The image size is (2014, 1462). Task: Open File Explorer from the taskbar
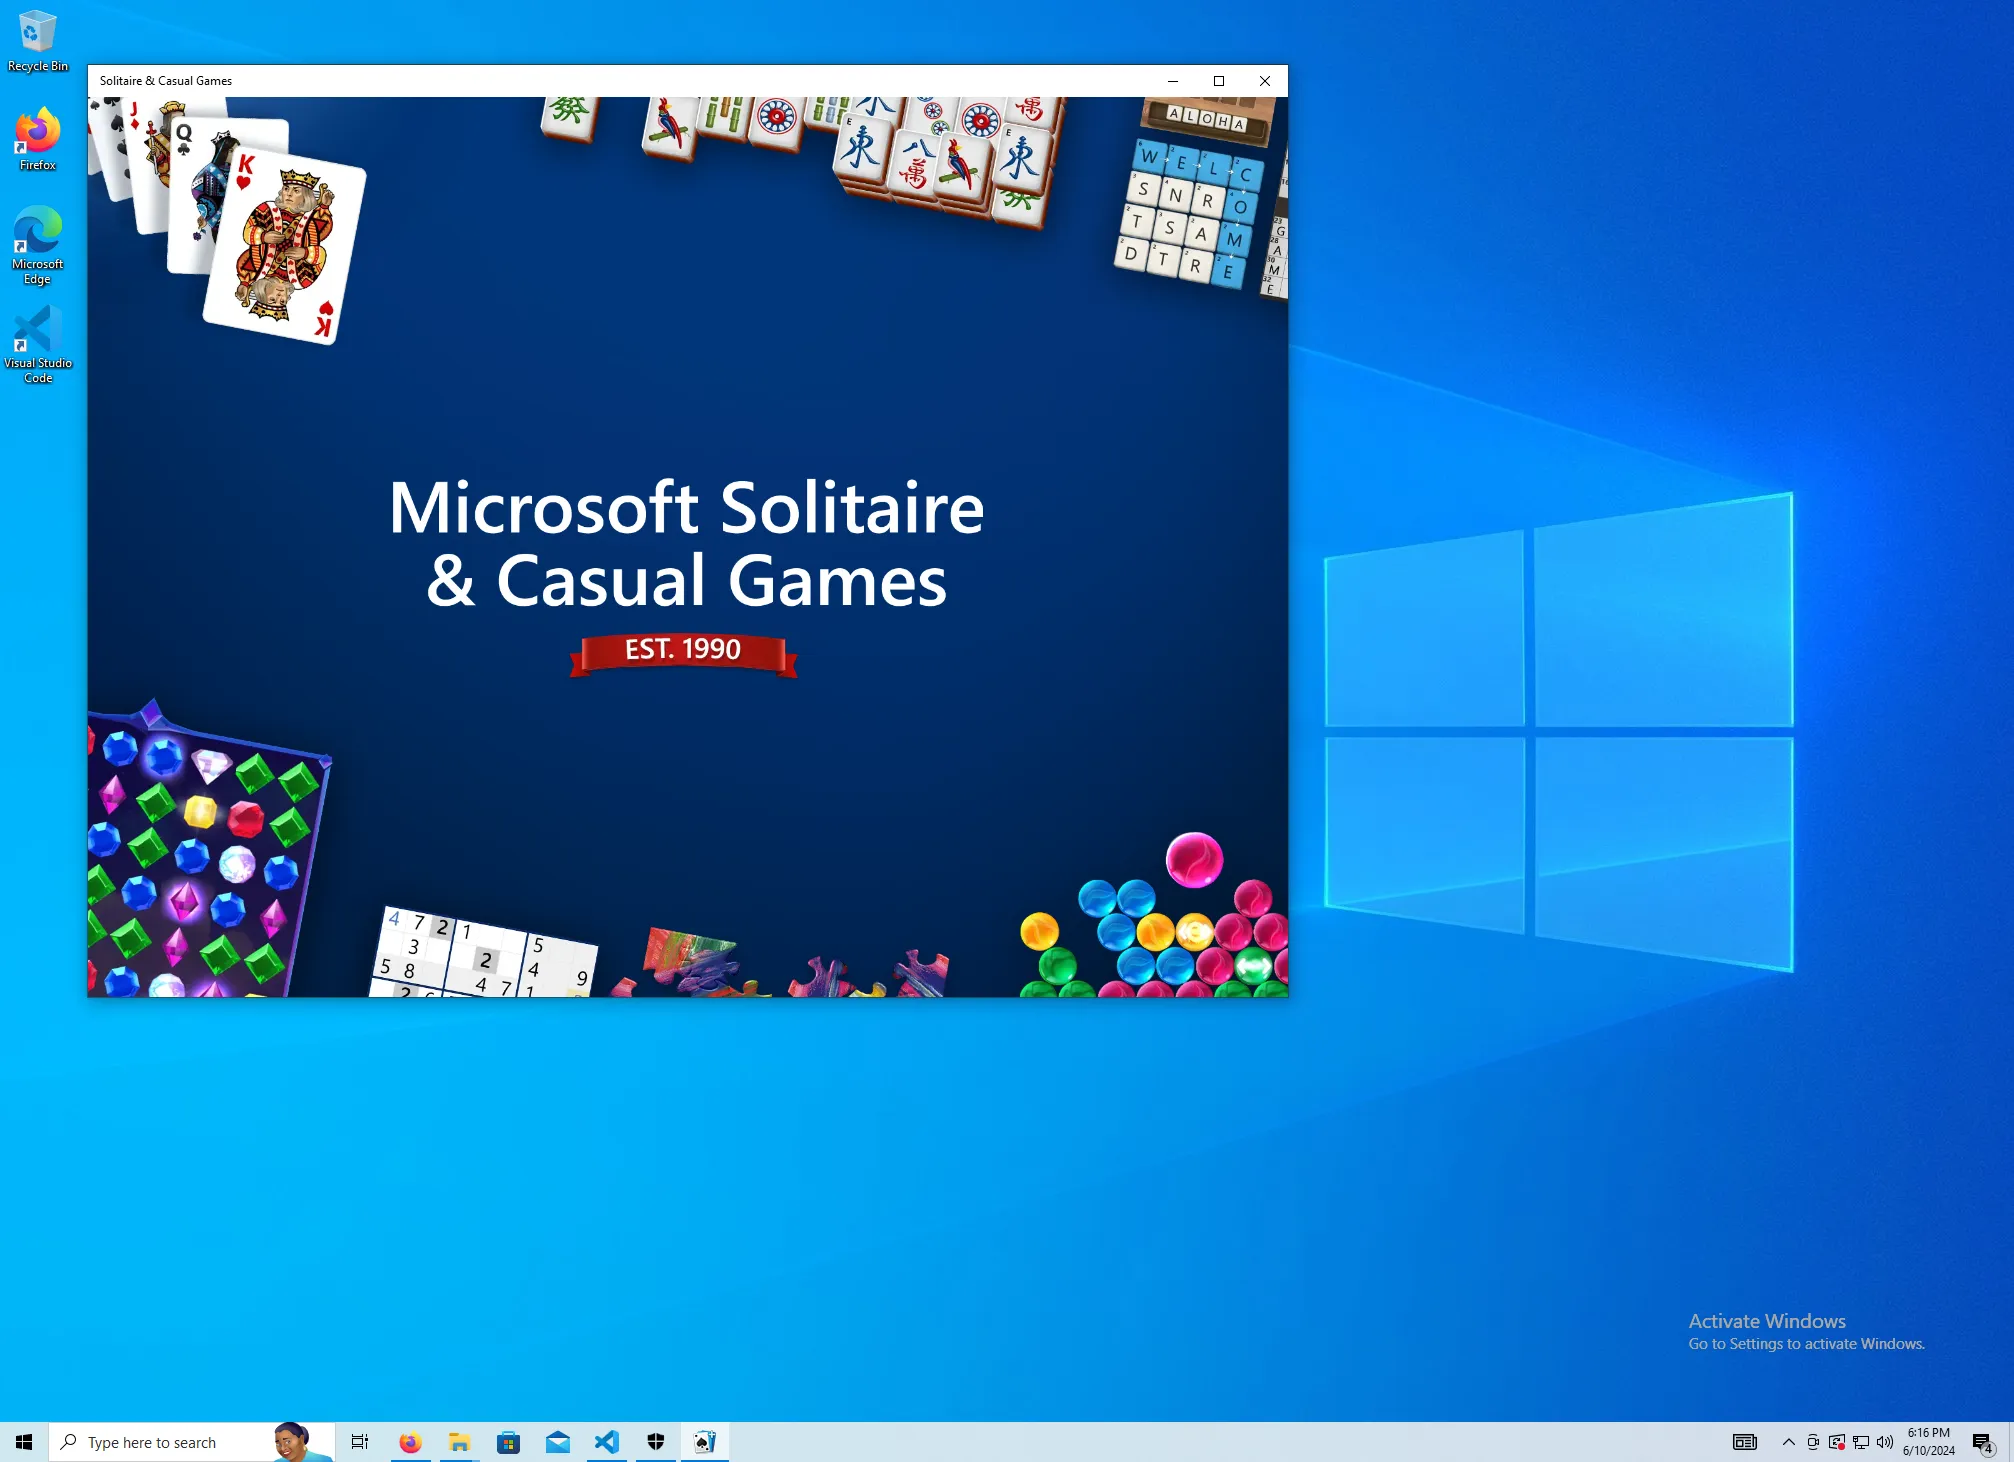pos(459,1442)
